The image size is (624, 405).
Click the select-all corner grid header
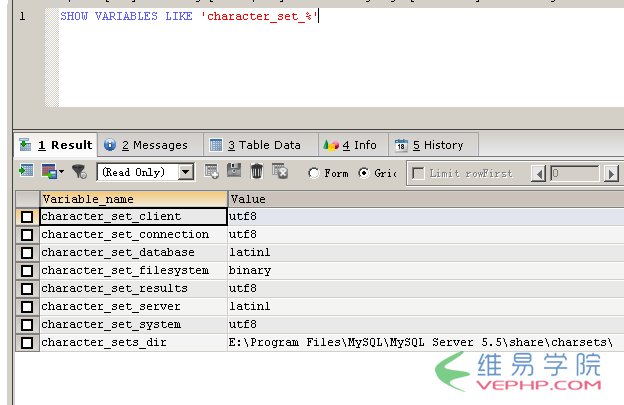pyautogui.click(x=27, y=199)
